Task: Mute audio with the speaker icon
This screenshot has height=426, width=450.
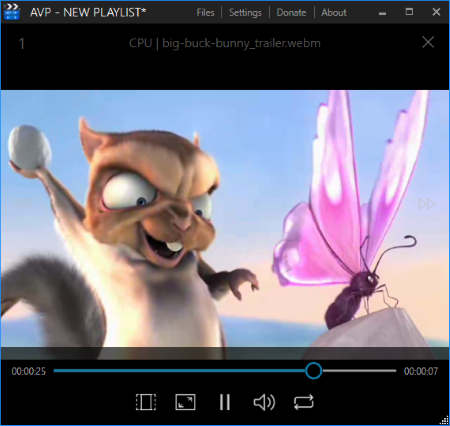Action: coord(264,402)
